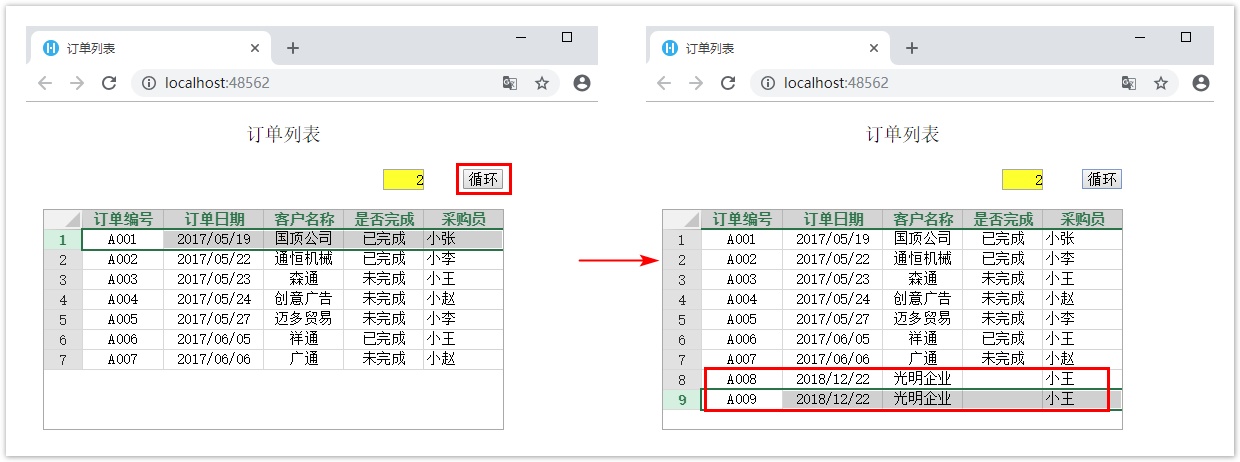Select row header 7 in left table
Viewport: 1240px width, 462px height.
point(63,359)
